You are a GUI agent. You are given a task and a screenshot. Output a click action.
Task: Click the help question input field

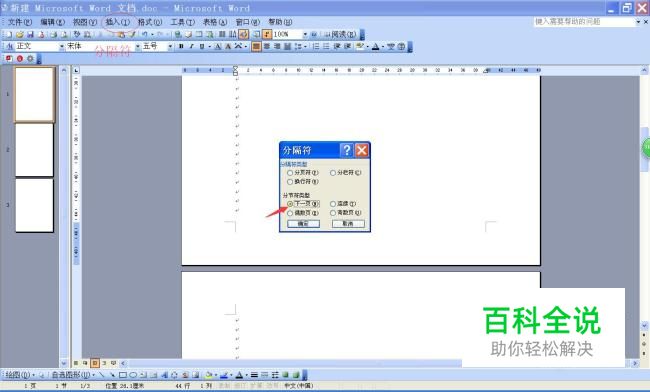pyautogui.click(x=585, y=22)
